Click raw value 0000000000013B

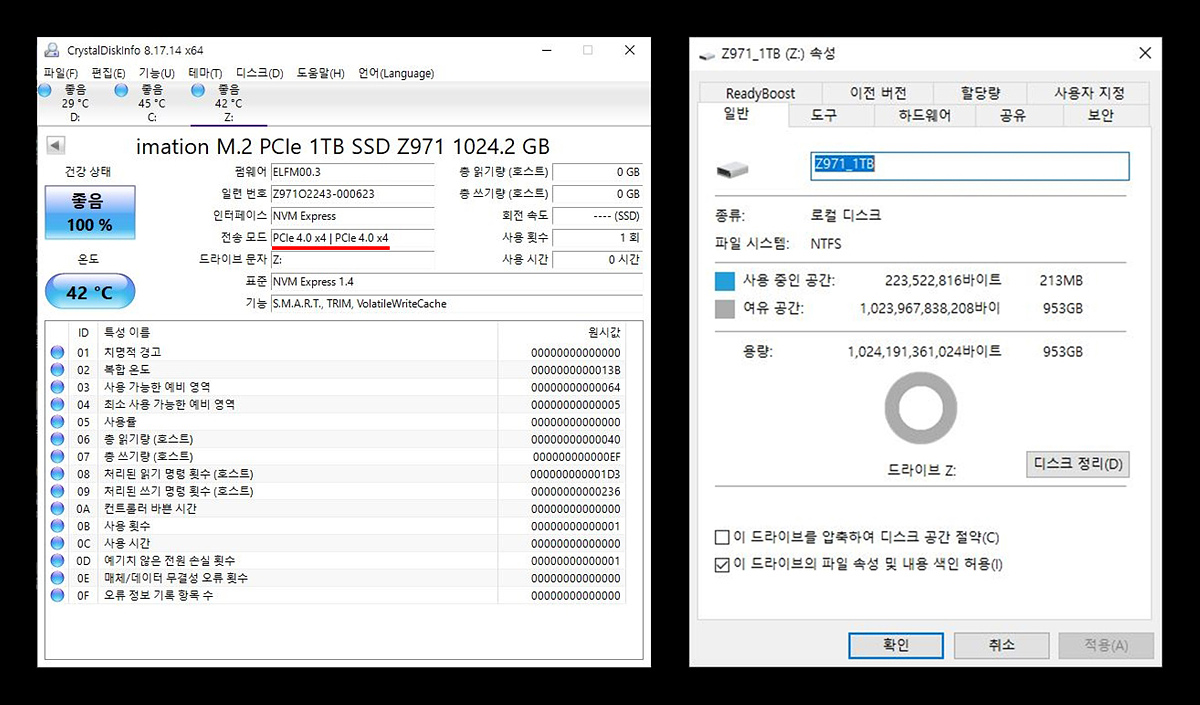[575, 370]
